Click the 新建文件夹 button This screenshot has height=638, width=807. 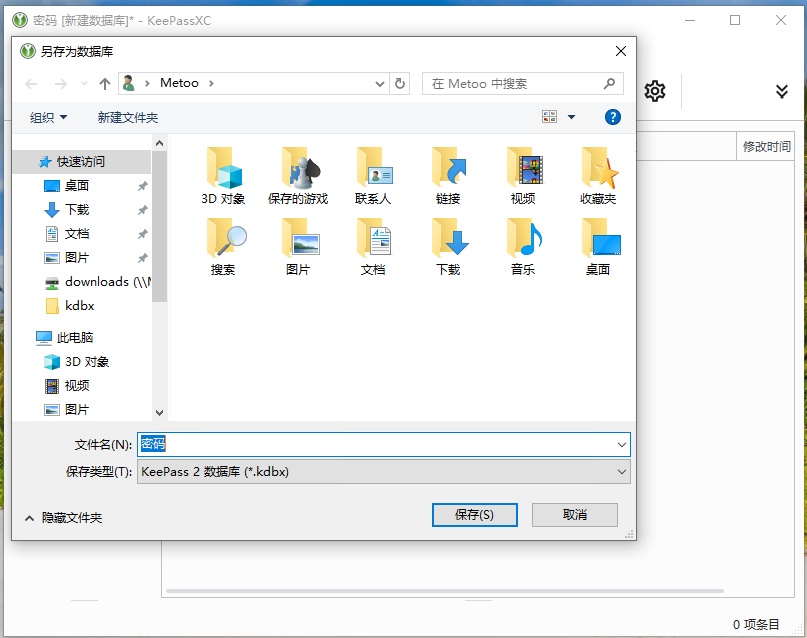coord(127,116)
